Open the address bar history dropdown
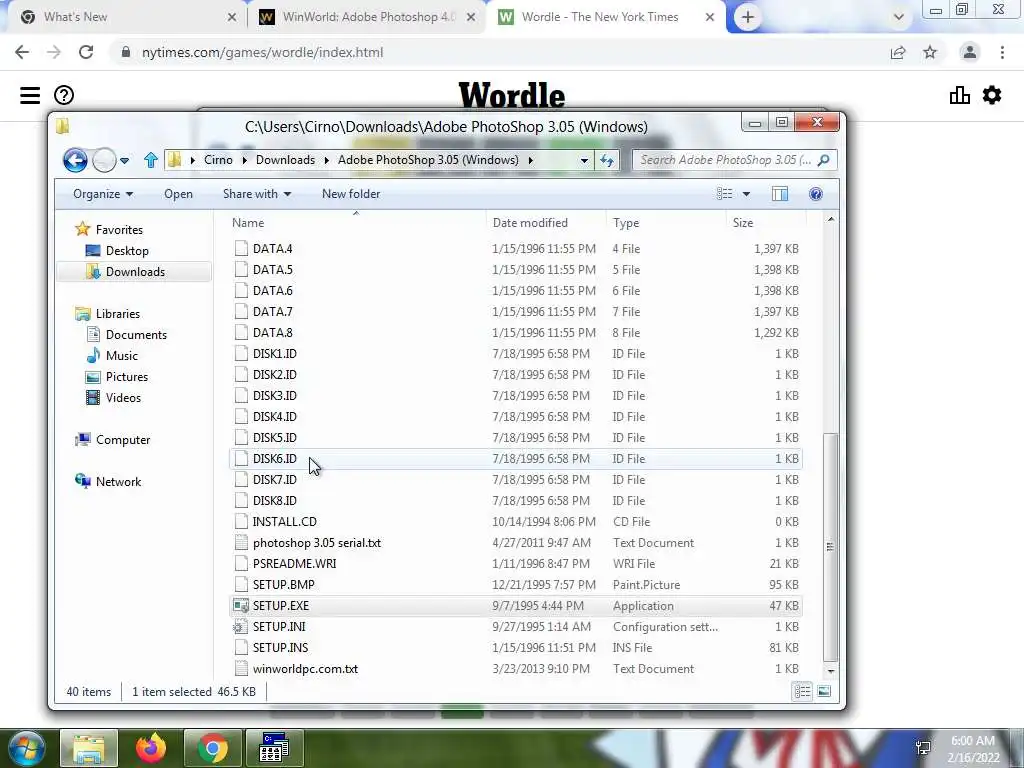The height and width of the screenshot is (768, 1024). 584,160
